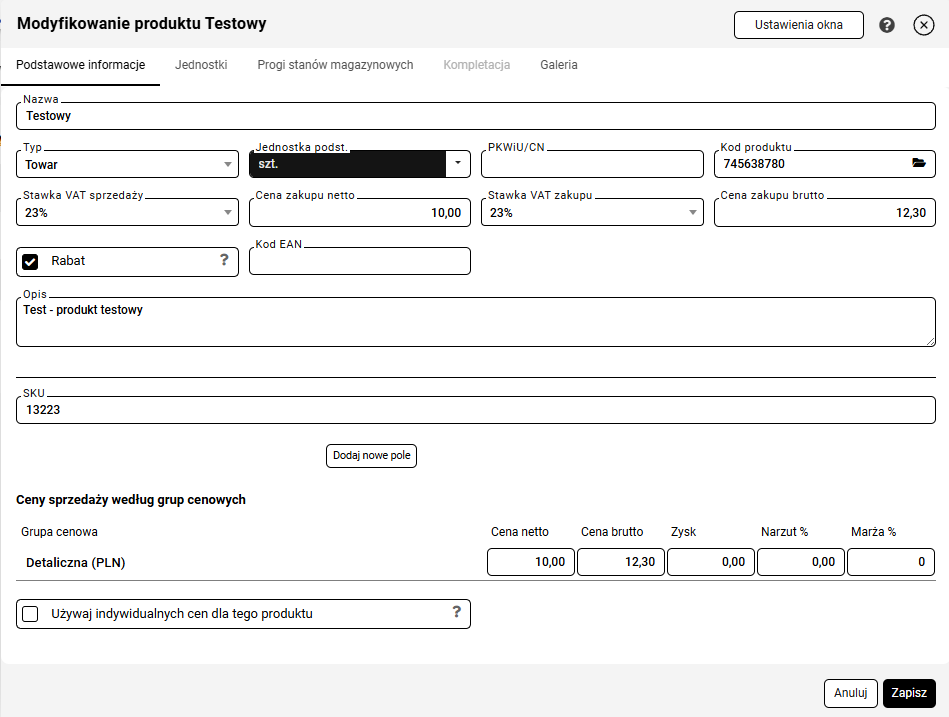
Task: Click the help question mark icon in header
Action: (886, 25)
